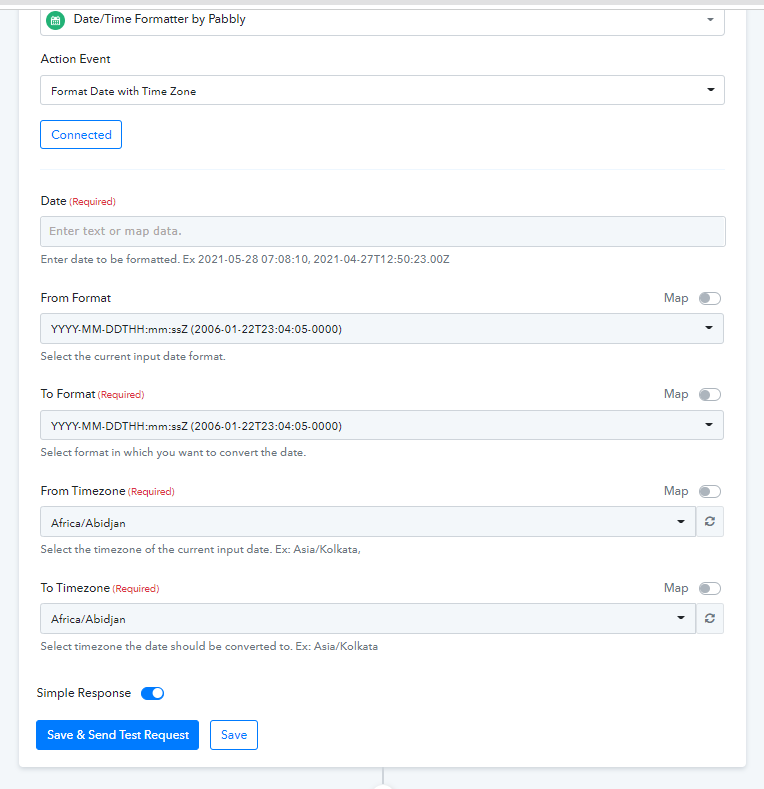
Task: Toggle Map switch for To Format
Action: pos(710,394)
